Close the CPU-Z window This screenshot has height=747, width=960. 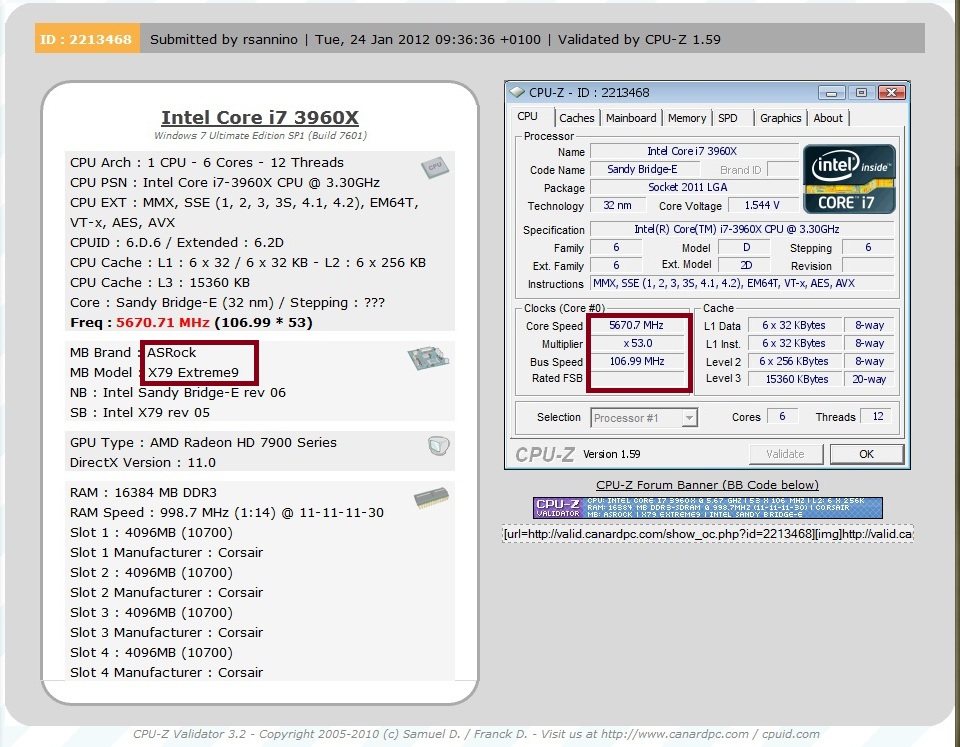(x=891, y=93)
